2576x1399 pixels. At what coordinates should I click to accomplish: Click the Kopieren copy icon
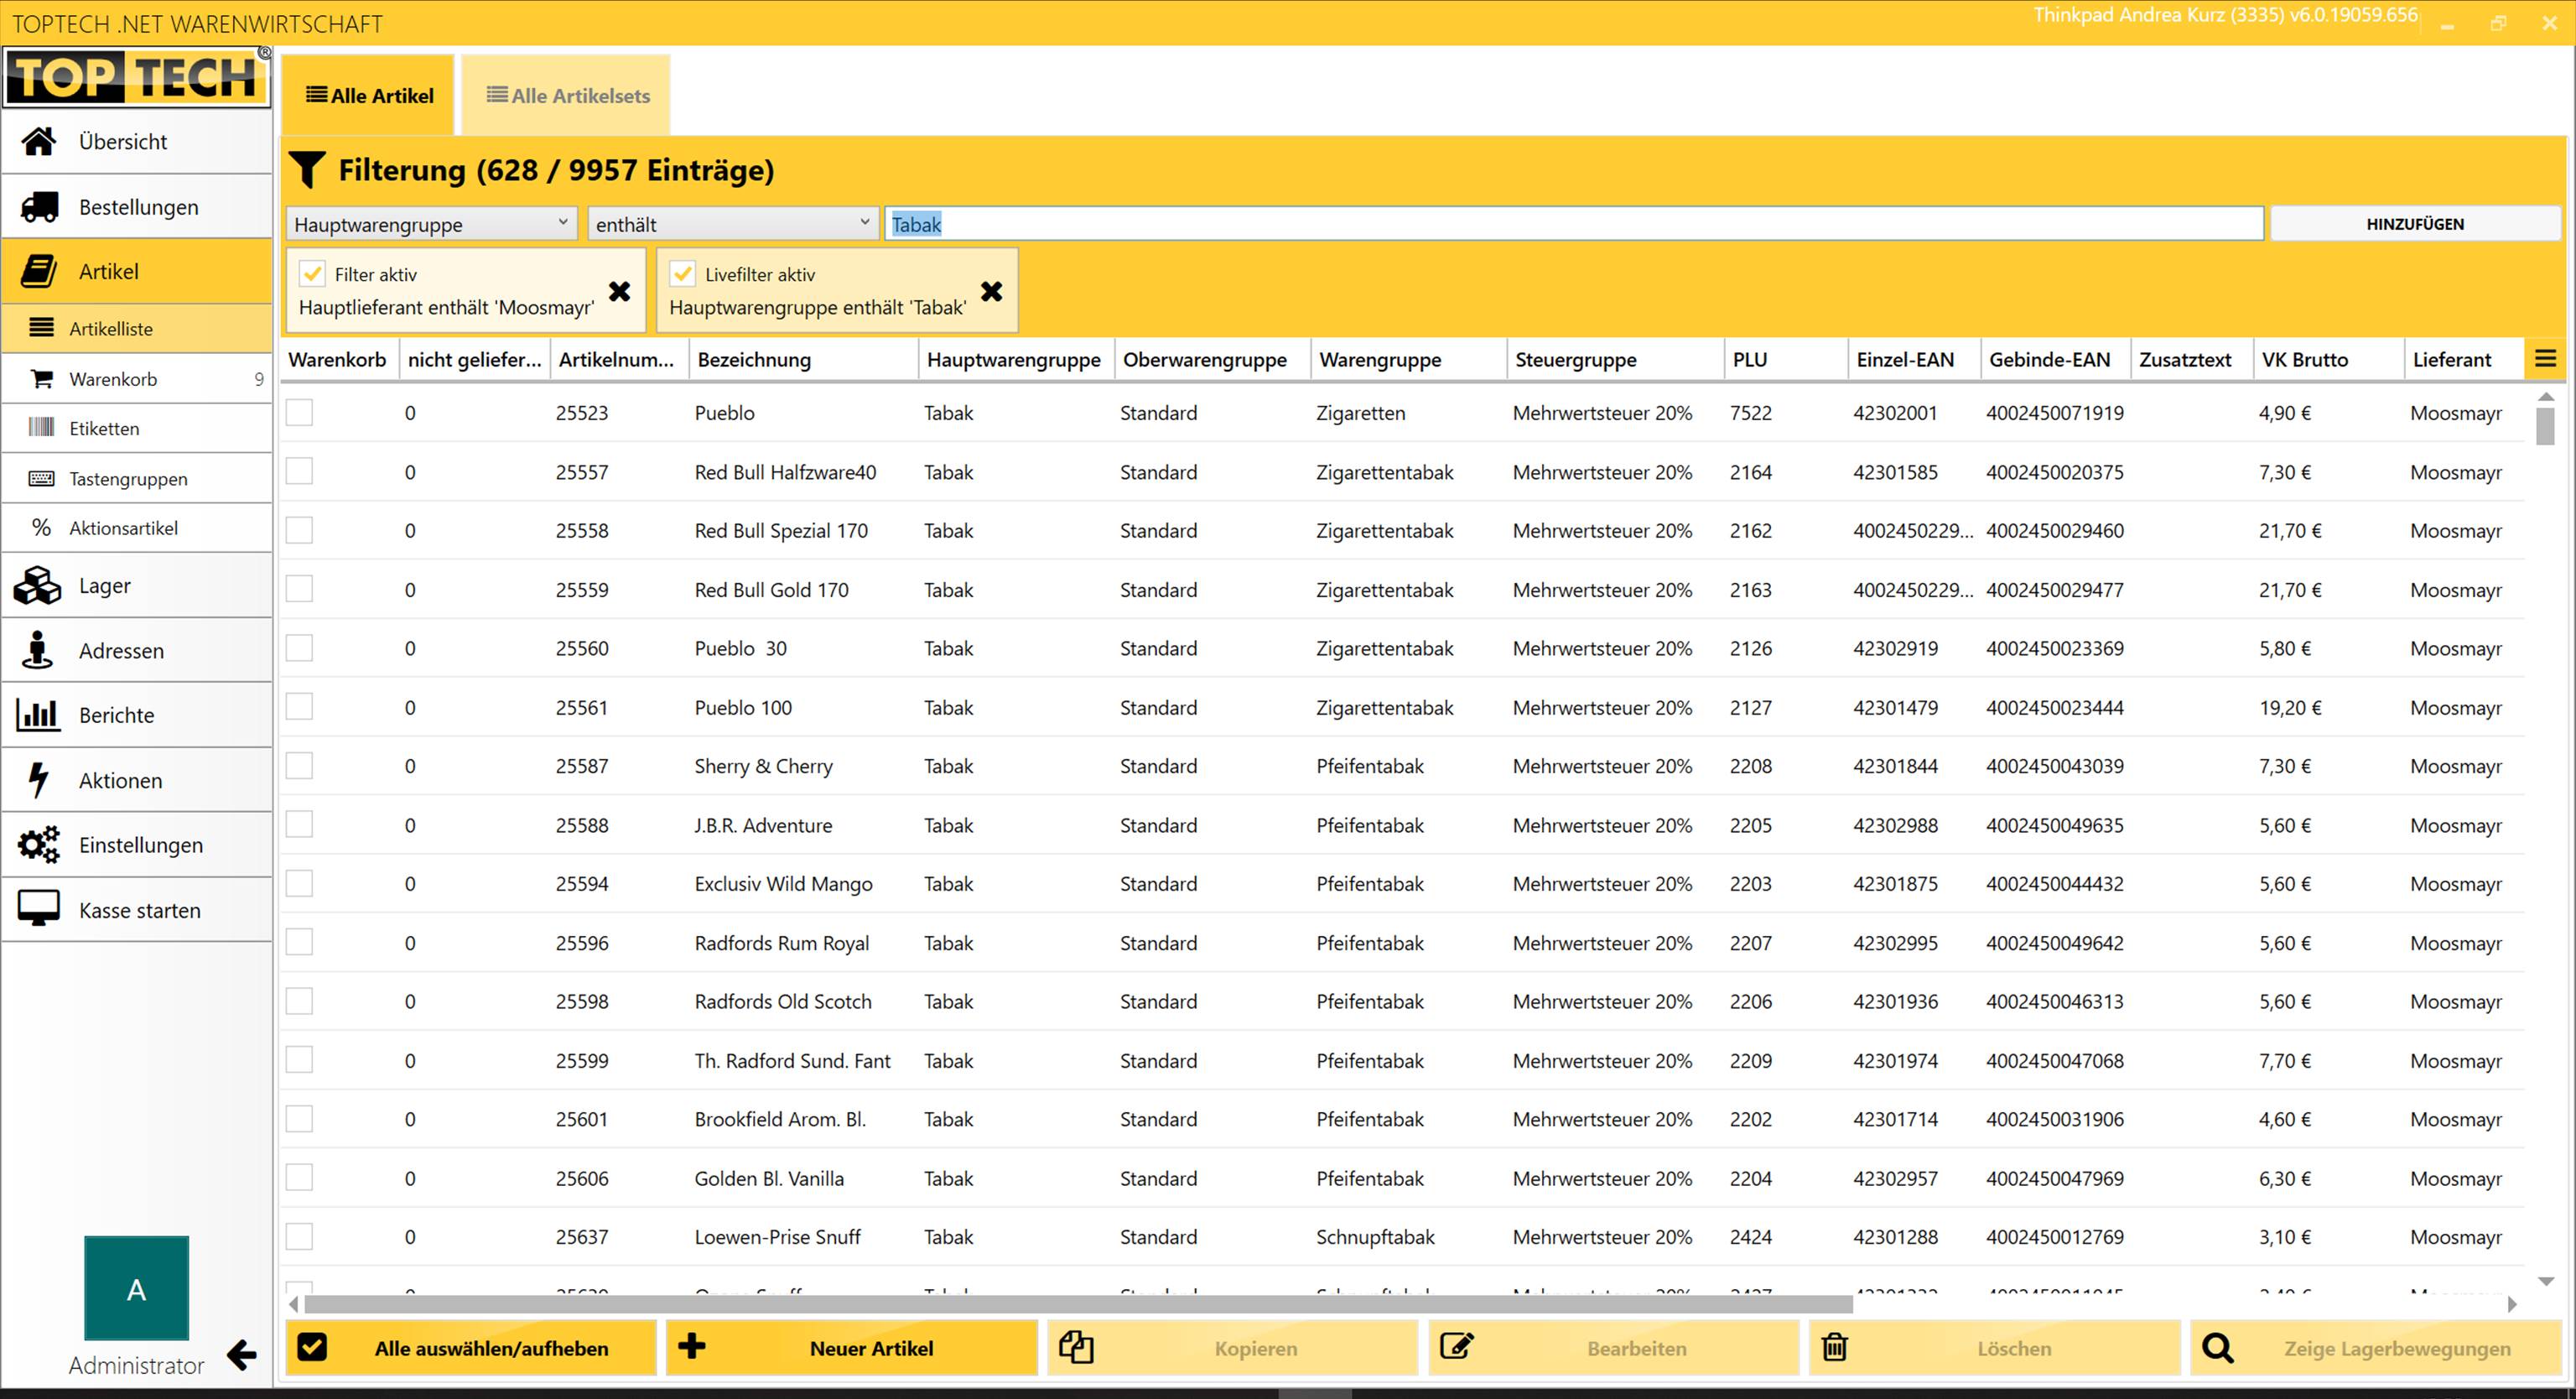pyautogui.click(x=1076, y=1347)
